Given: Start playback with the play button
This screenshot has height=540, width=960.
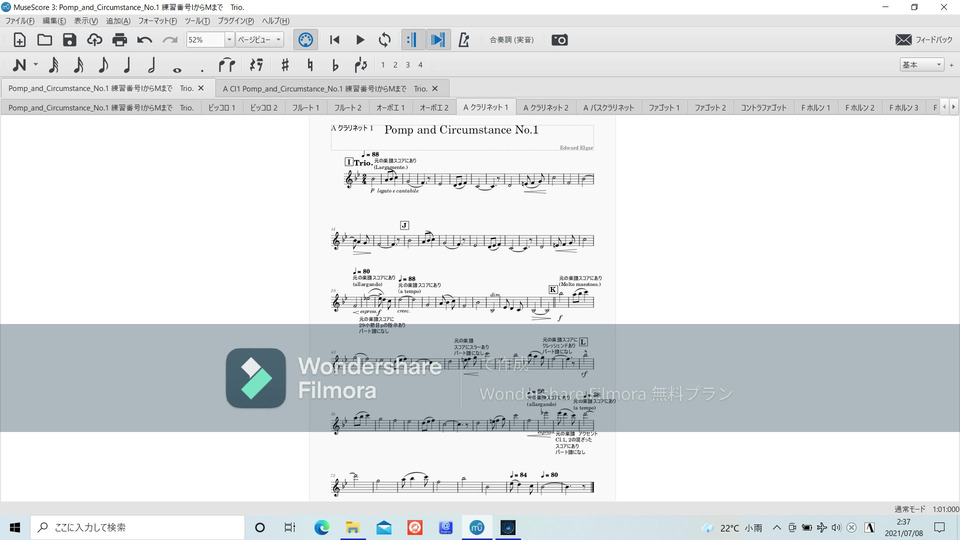Looking at the screenshot, I should click(x=360, y=40).
